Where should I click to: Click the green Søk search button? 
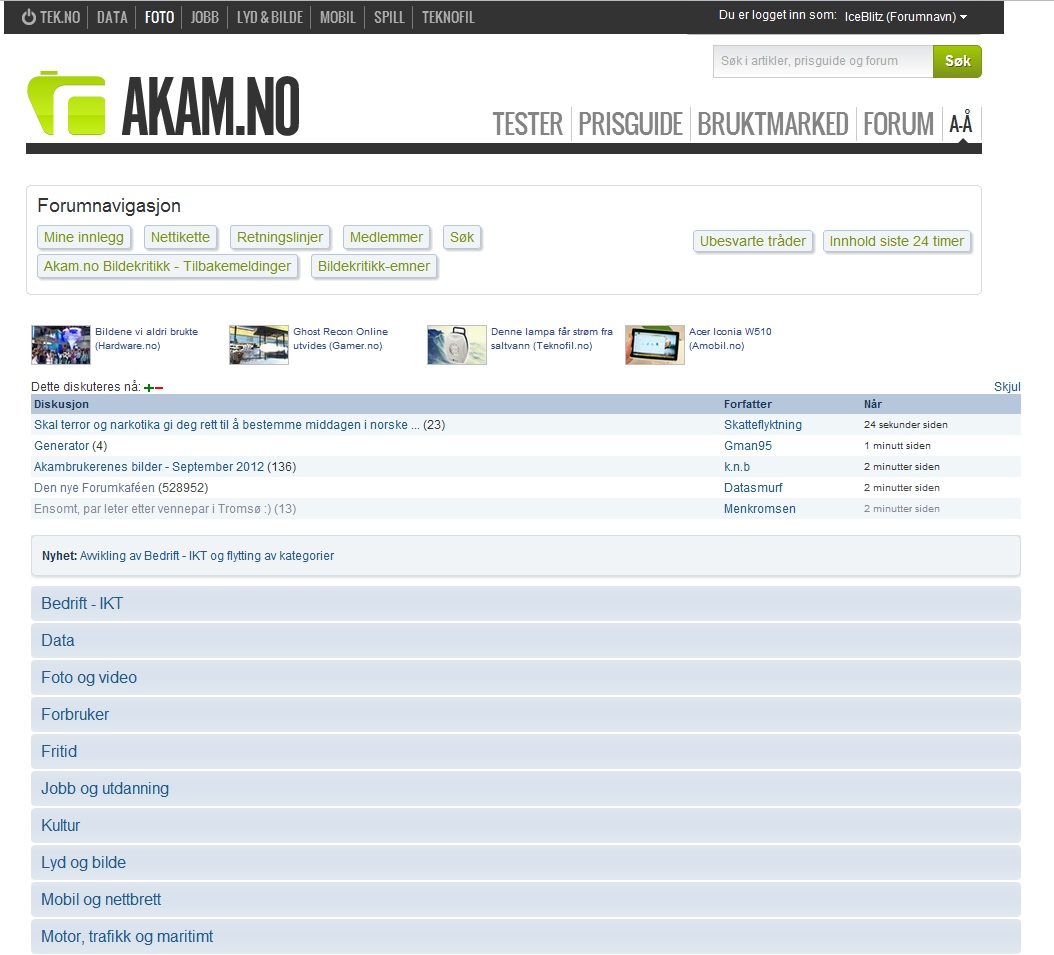coord(957,61)
